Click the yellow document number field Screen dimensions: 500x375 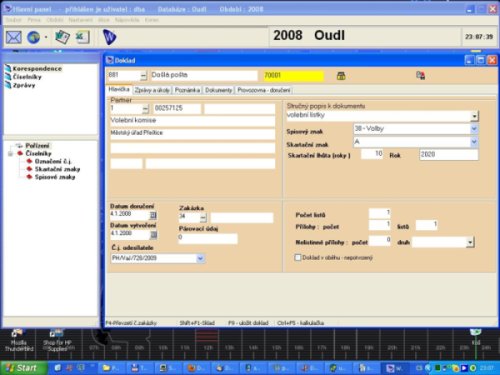coord(293,76)
